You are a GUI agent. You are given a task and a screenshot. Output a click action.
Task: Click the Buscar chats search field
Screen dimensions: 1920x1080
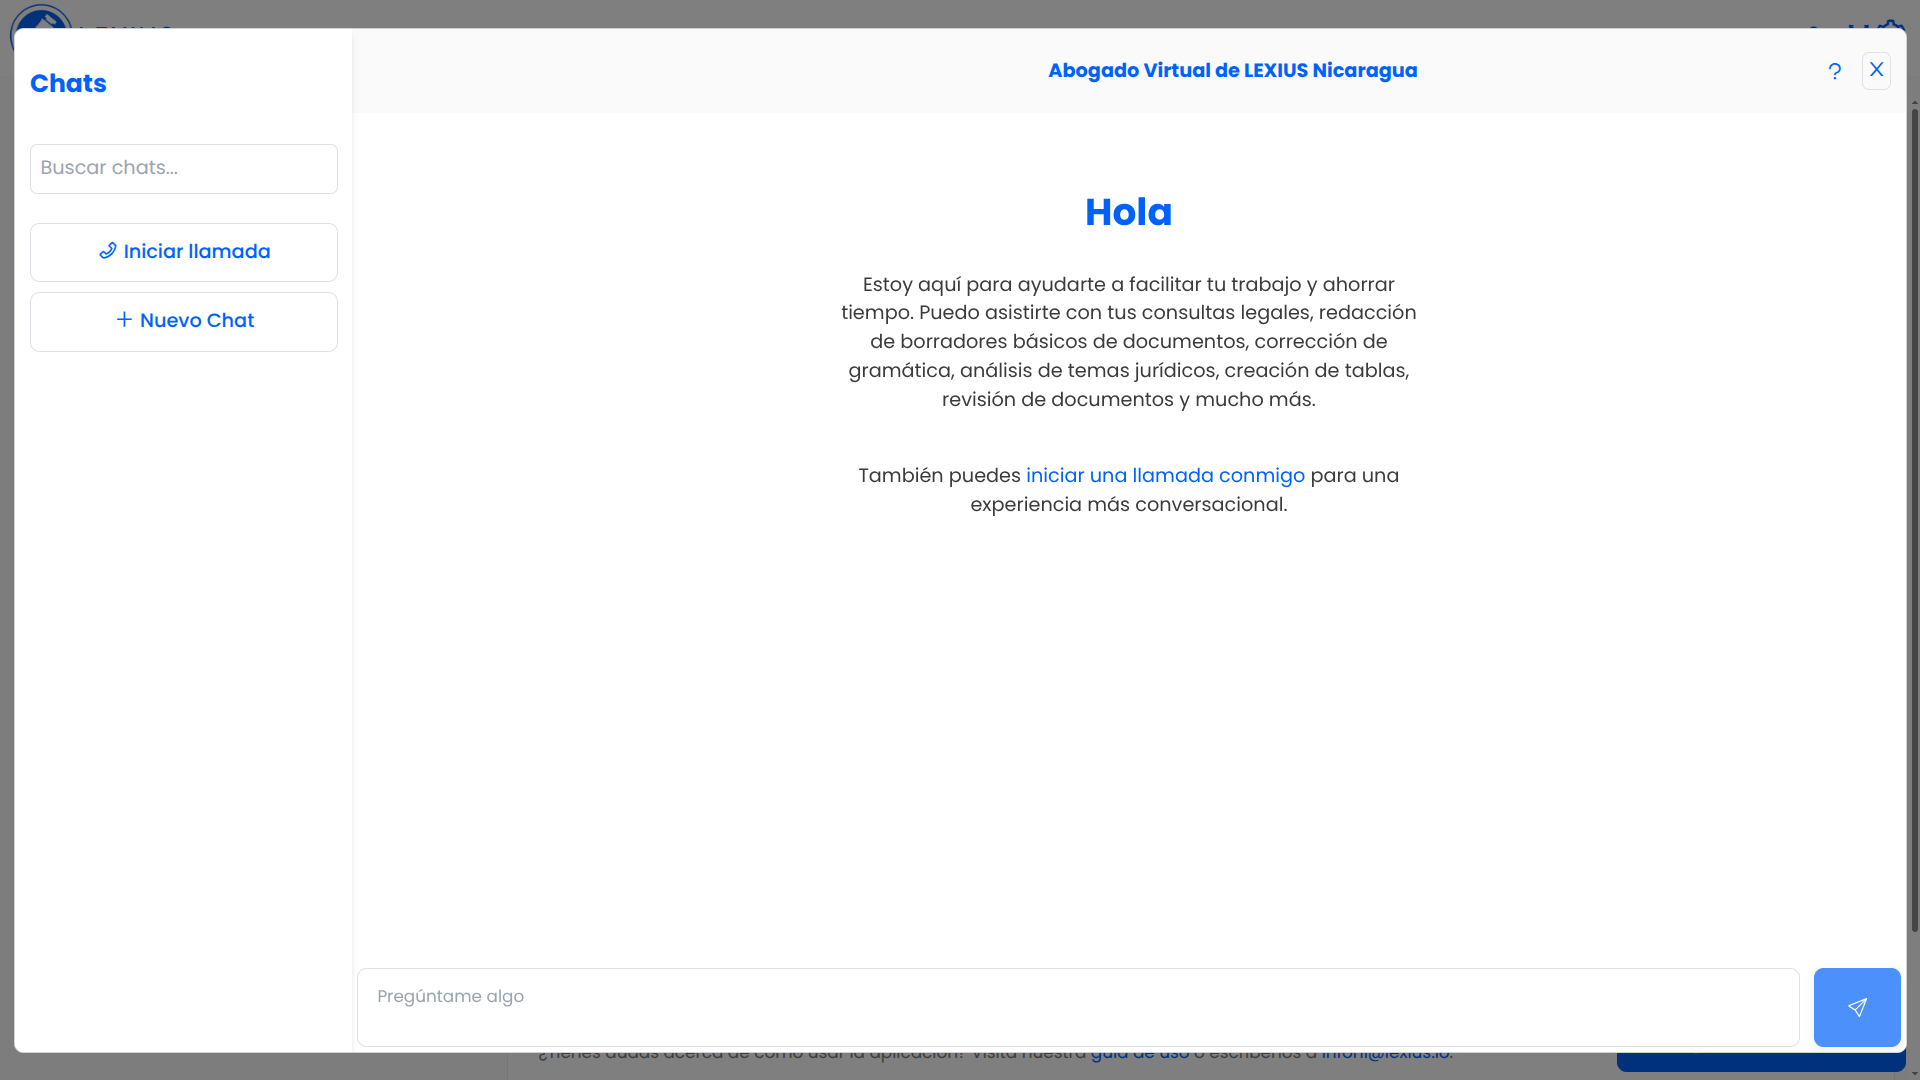click(184, 168)
